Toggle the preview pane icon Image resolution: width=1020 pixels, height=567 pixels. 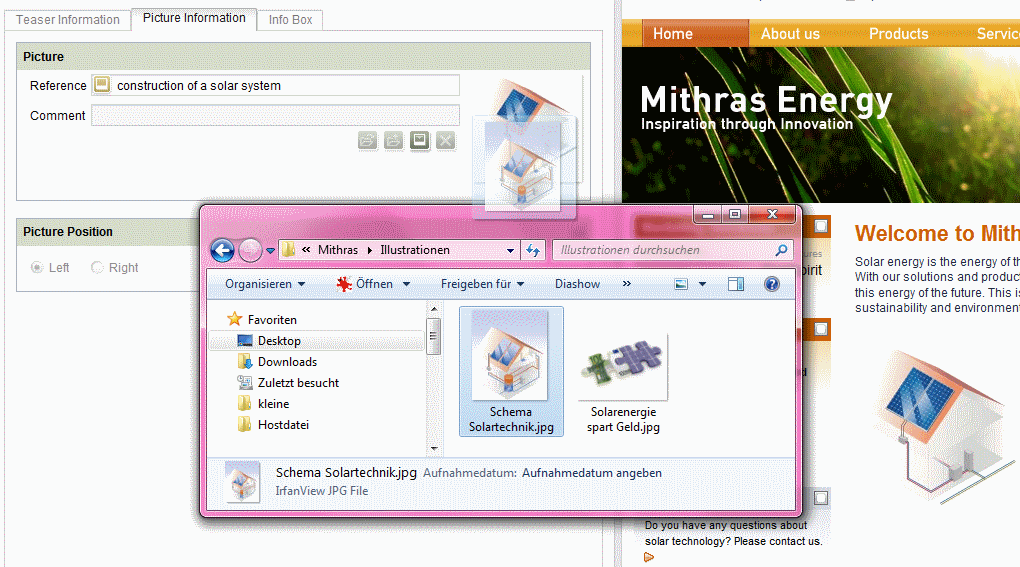[736, 284]
